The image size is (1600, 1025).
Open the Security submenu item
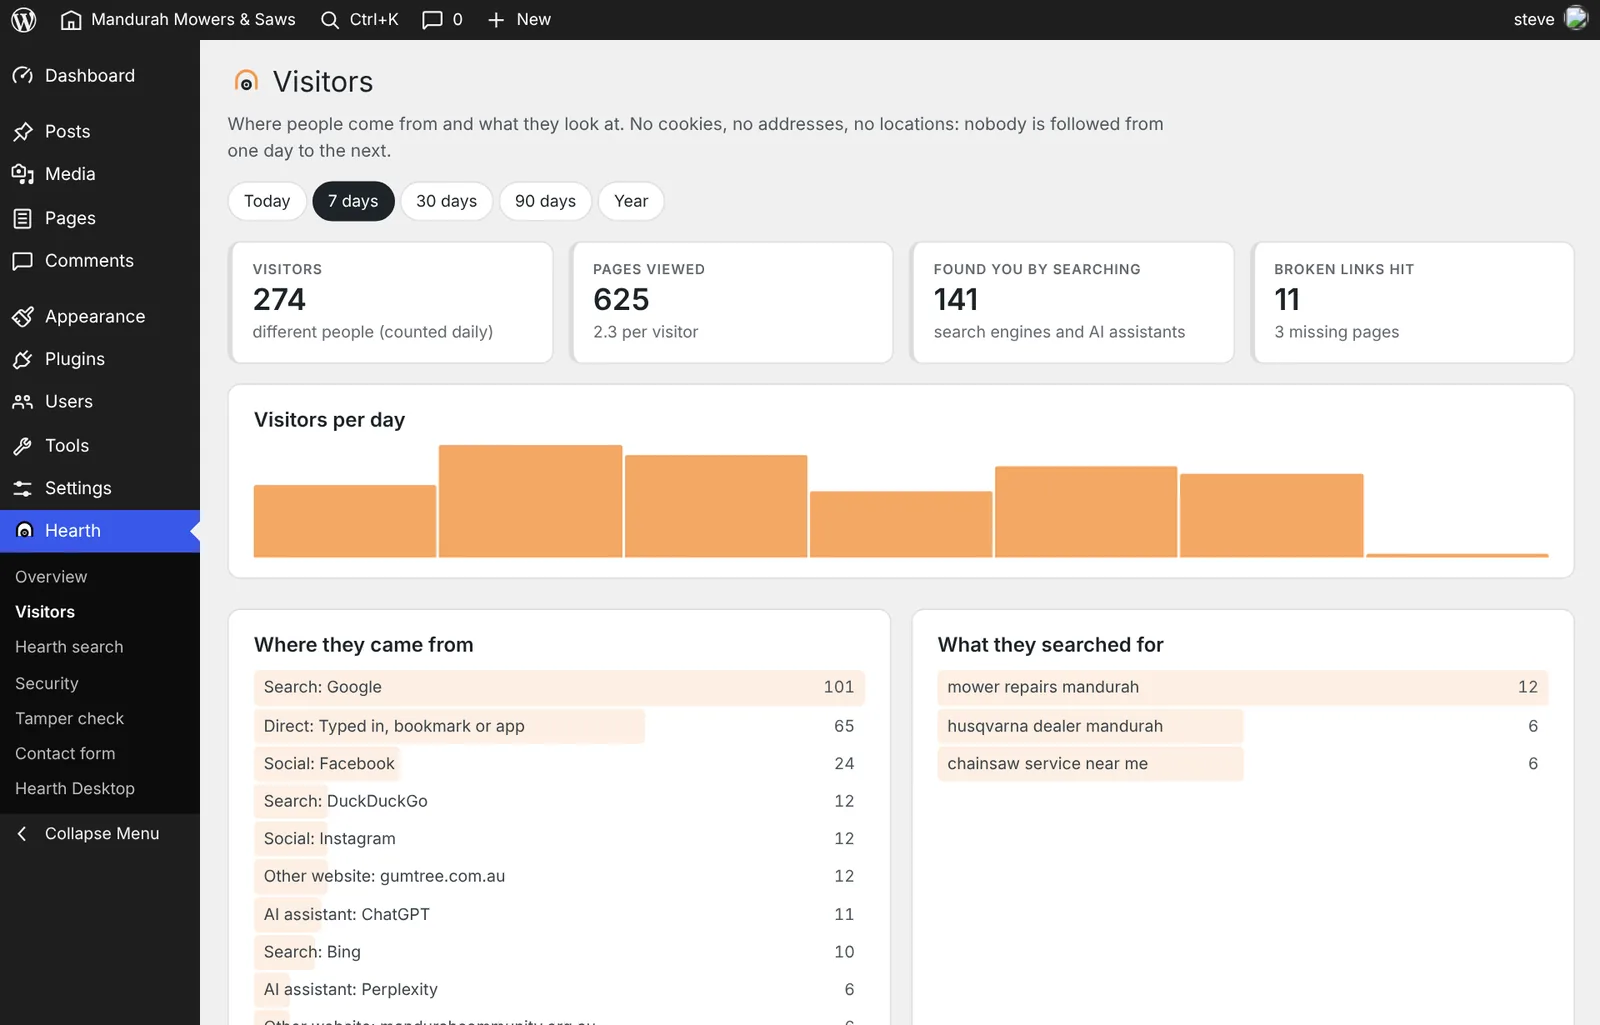tap(47, 684)
